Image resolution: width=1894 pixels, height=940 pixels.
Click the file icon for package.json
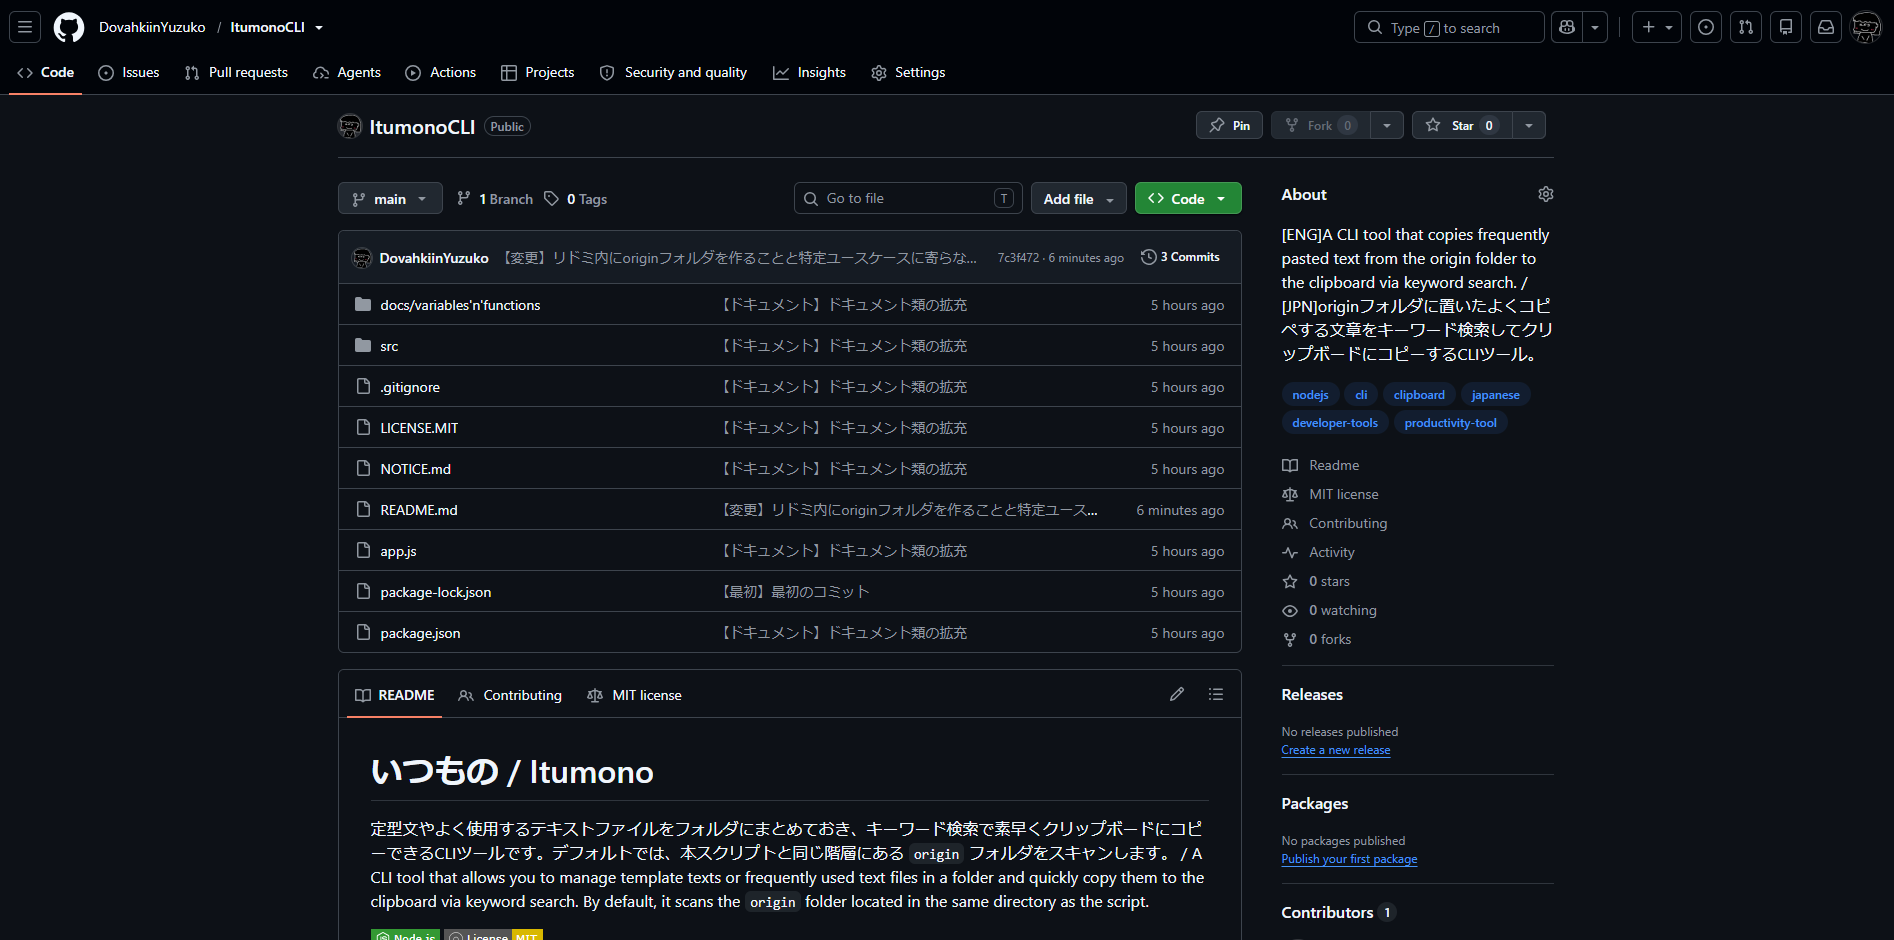[x=363, y=632]
